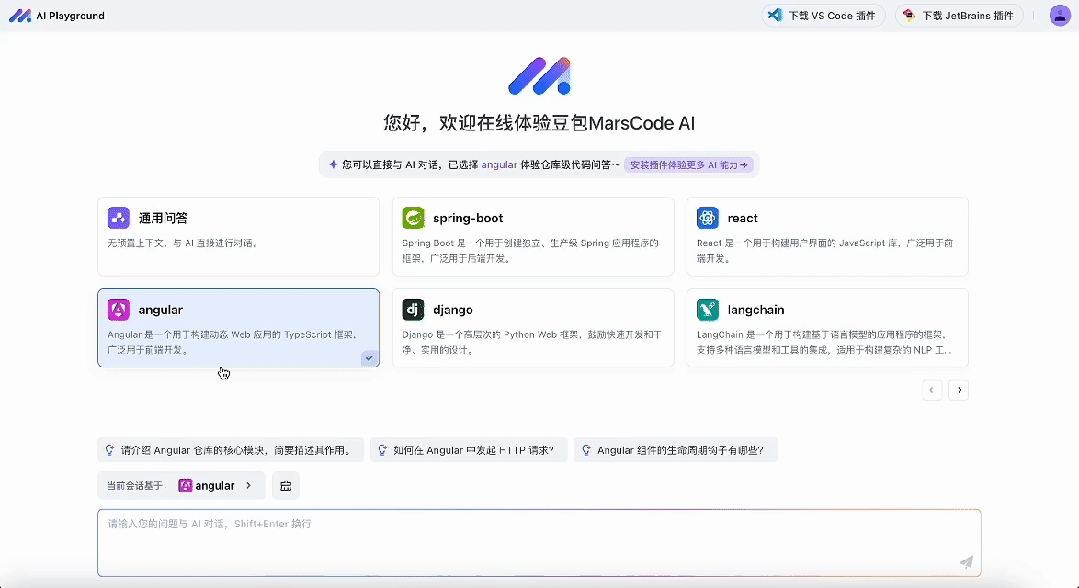Screen dimensions: 1079x588
Task: Click the clear conversation icon button
Action: (286, 485)
